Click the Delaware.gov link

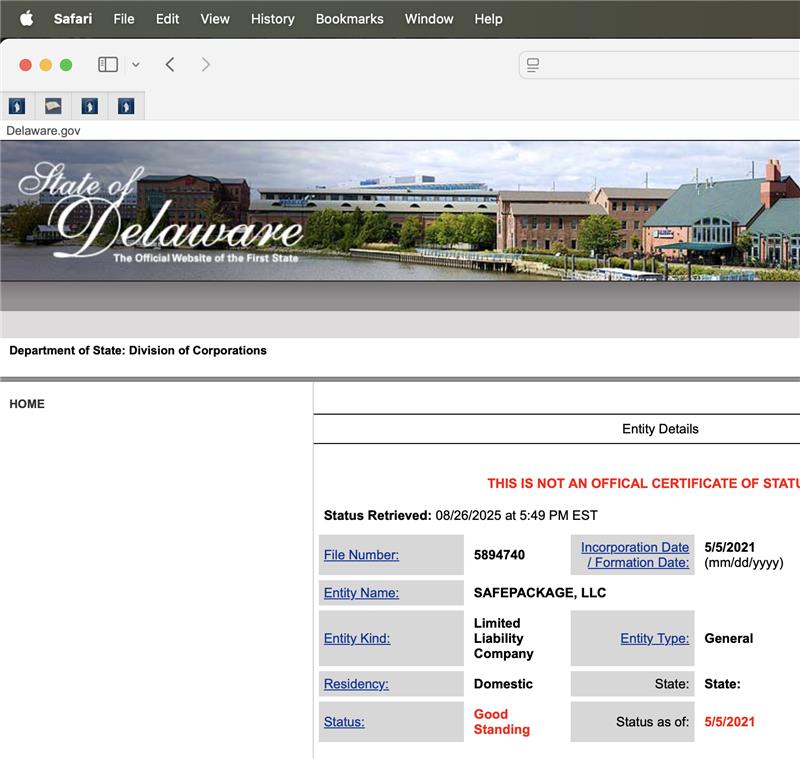(x=43, y=131)
